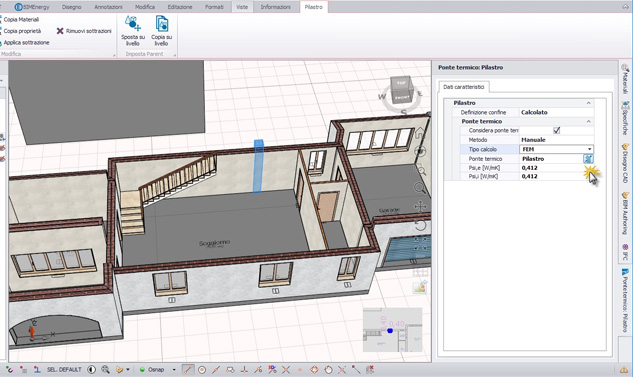Open the Osnap dropdown arrow
Viewport: 633px width, 377px height.
click(174, 369)
